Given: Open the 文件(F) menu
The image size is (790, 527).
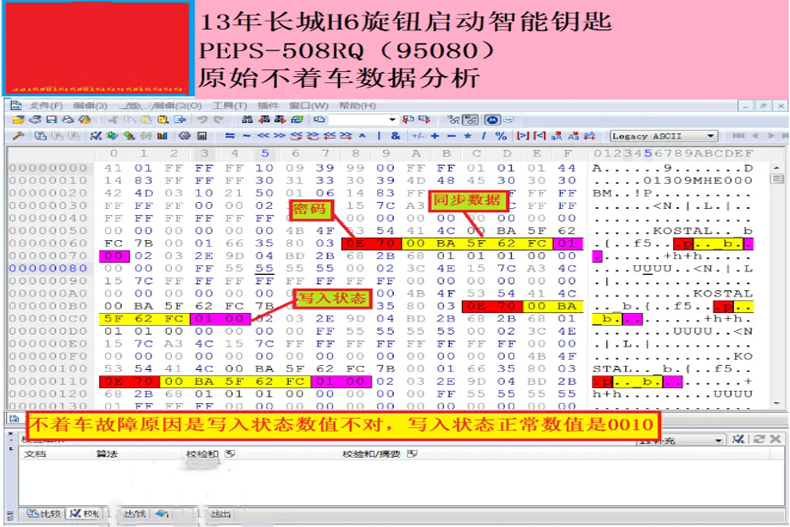Looking at the screenshot, I should pos(45,106).
